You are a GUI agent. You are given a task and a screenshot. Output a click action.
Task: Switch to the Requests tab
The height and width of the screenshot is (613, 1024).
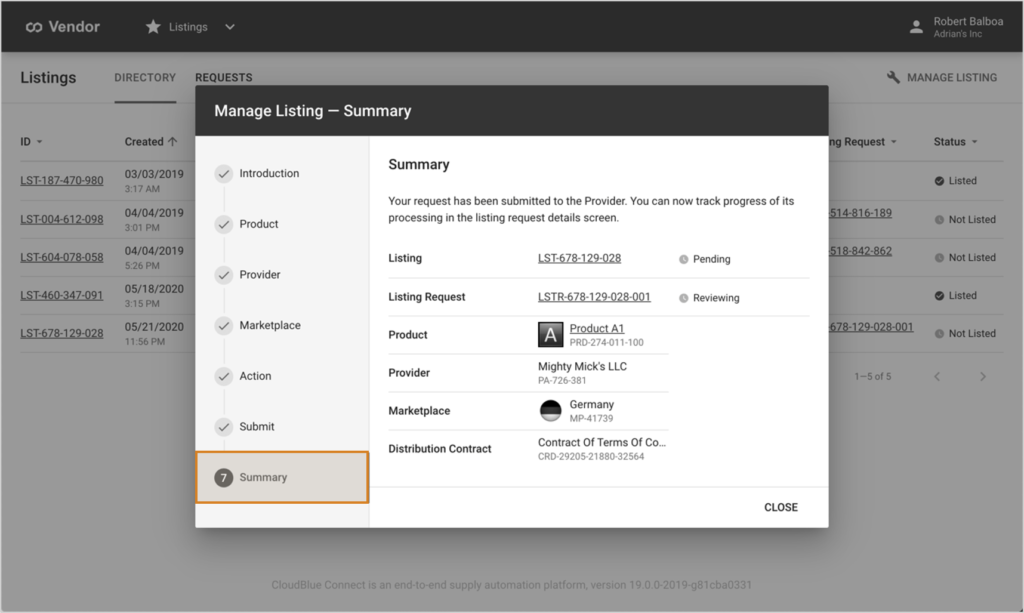pyautogui.click(x=223, y=77)
